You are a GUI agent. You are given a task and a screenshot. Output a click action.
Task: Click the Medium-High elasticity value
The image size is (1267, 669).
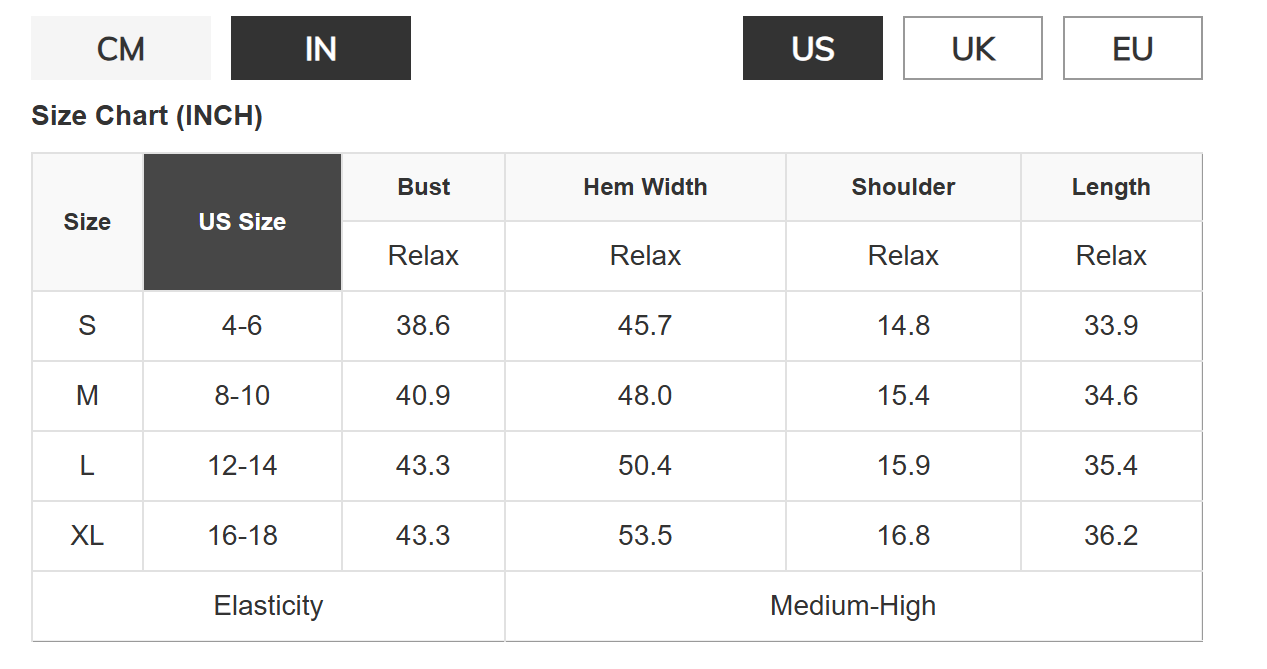[853, 606]
